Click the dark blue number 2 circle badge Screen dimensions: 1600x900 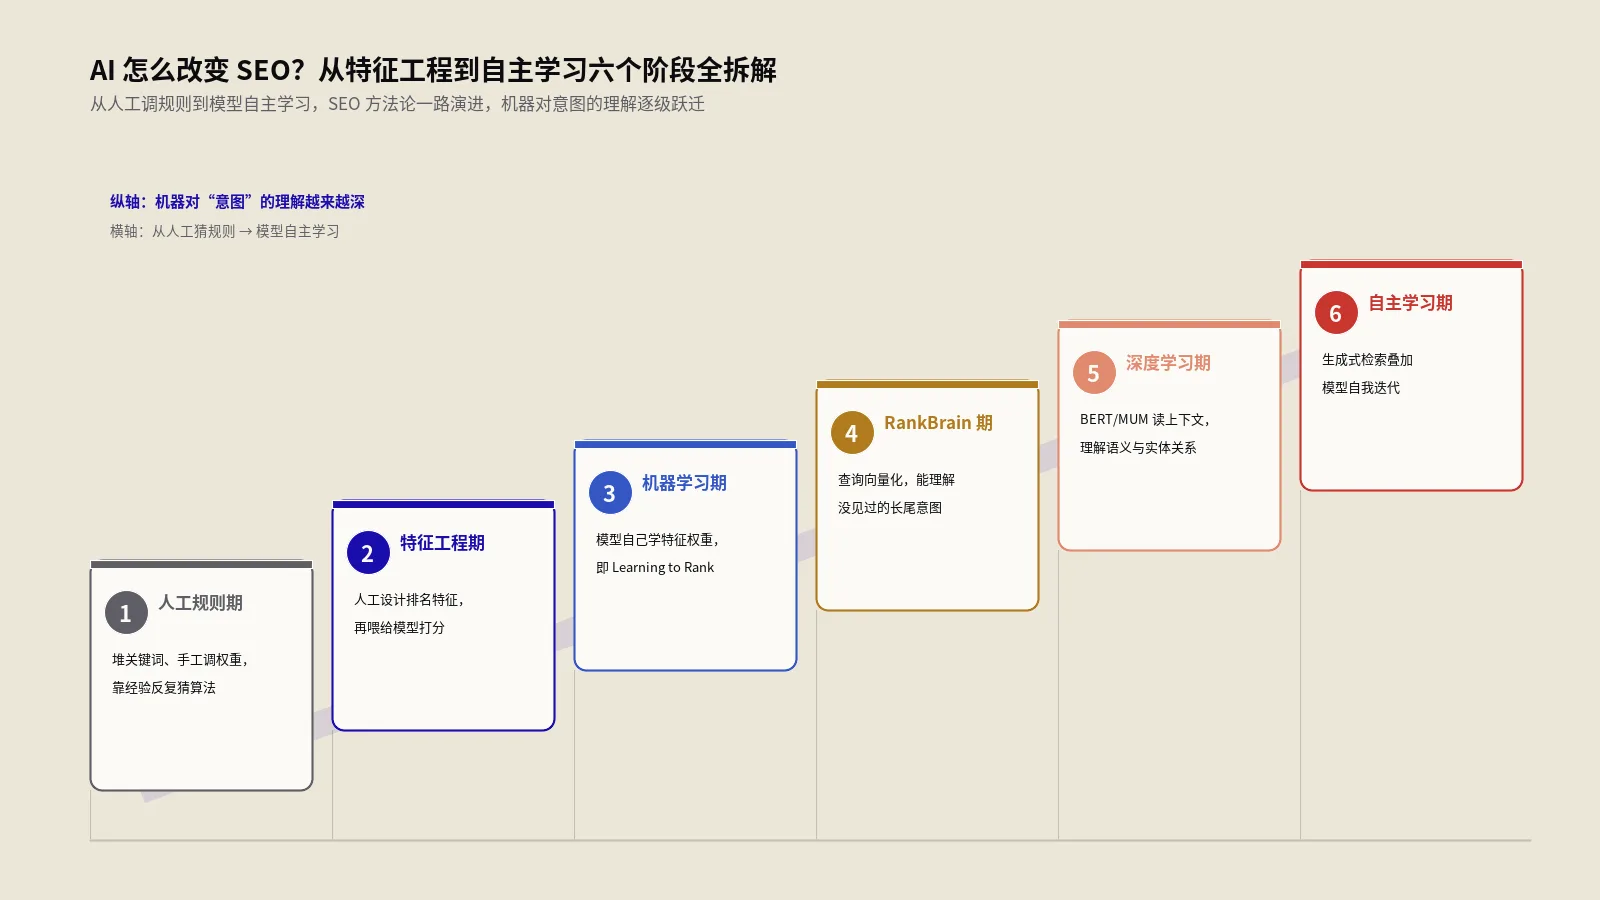click(368, 553)
